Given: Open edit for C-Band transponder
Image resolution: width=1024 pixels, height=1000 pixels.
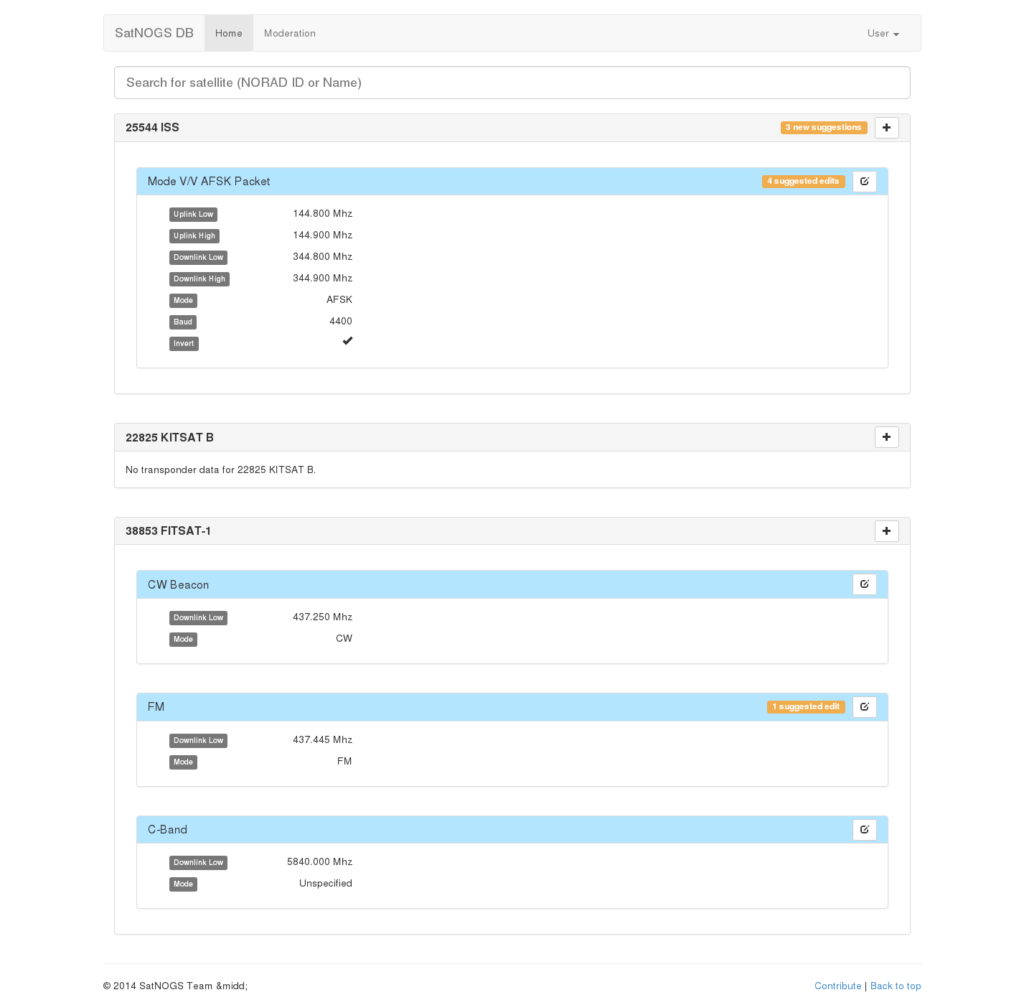Looking at the screenshot, I should coord(864,829).
